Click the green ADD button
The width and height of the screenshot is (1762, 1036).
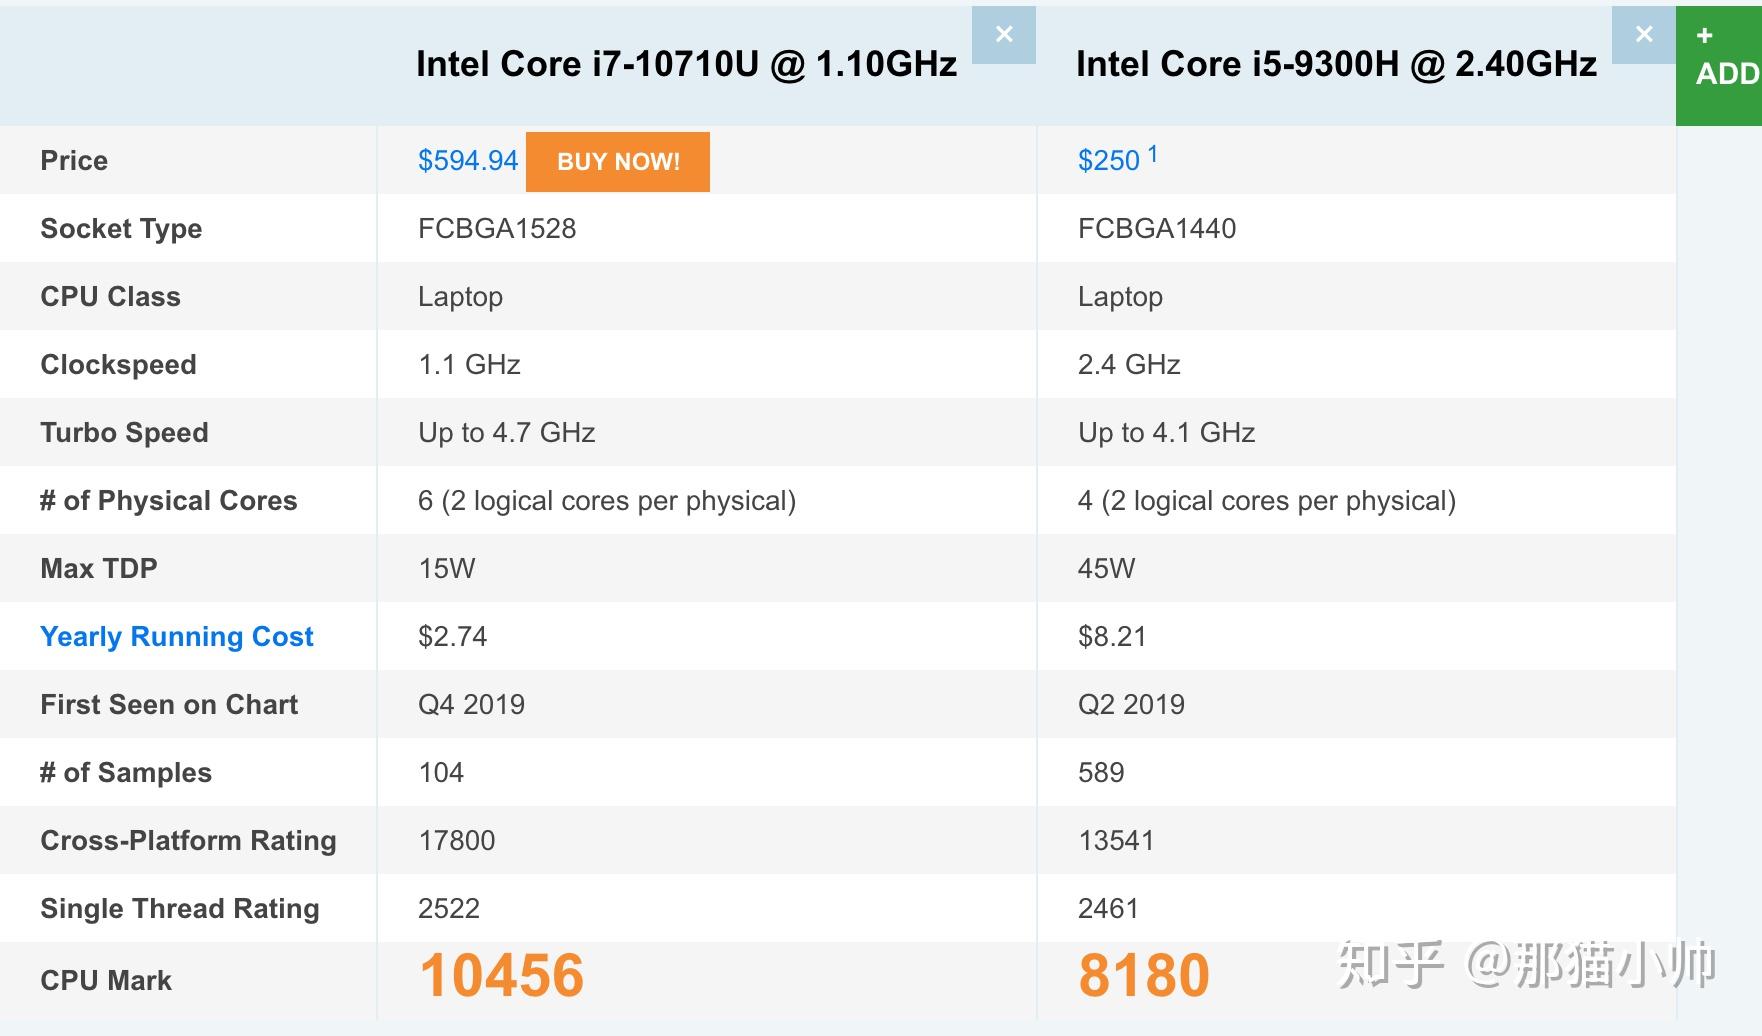coord(1719,60)
